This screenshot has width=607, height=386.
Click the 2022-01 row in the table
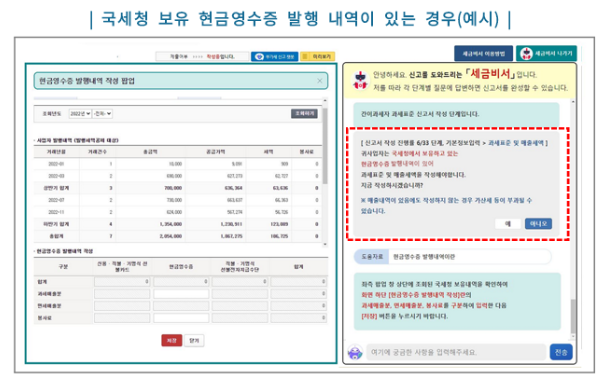click(x=178, y=164)
